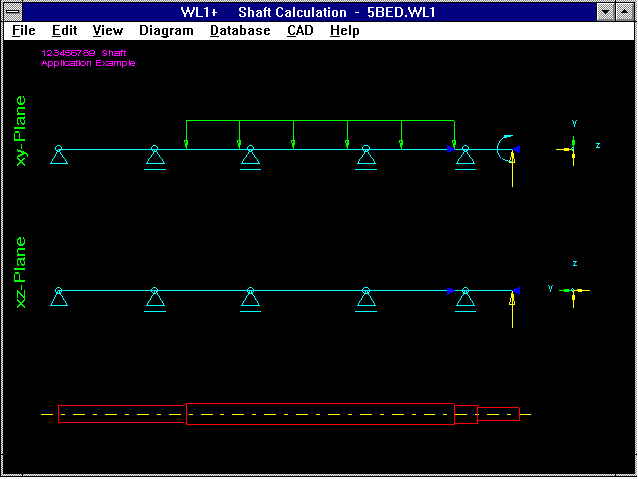Click the xz-Plane coordinate axis symbol

pos(573,291)
